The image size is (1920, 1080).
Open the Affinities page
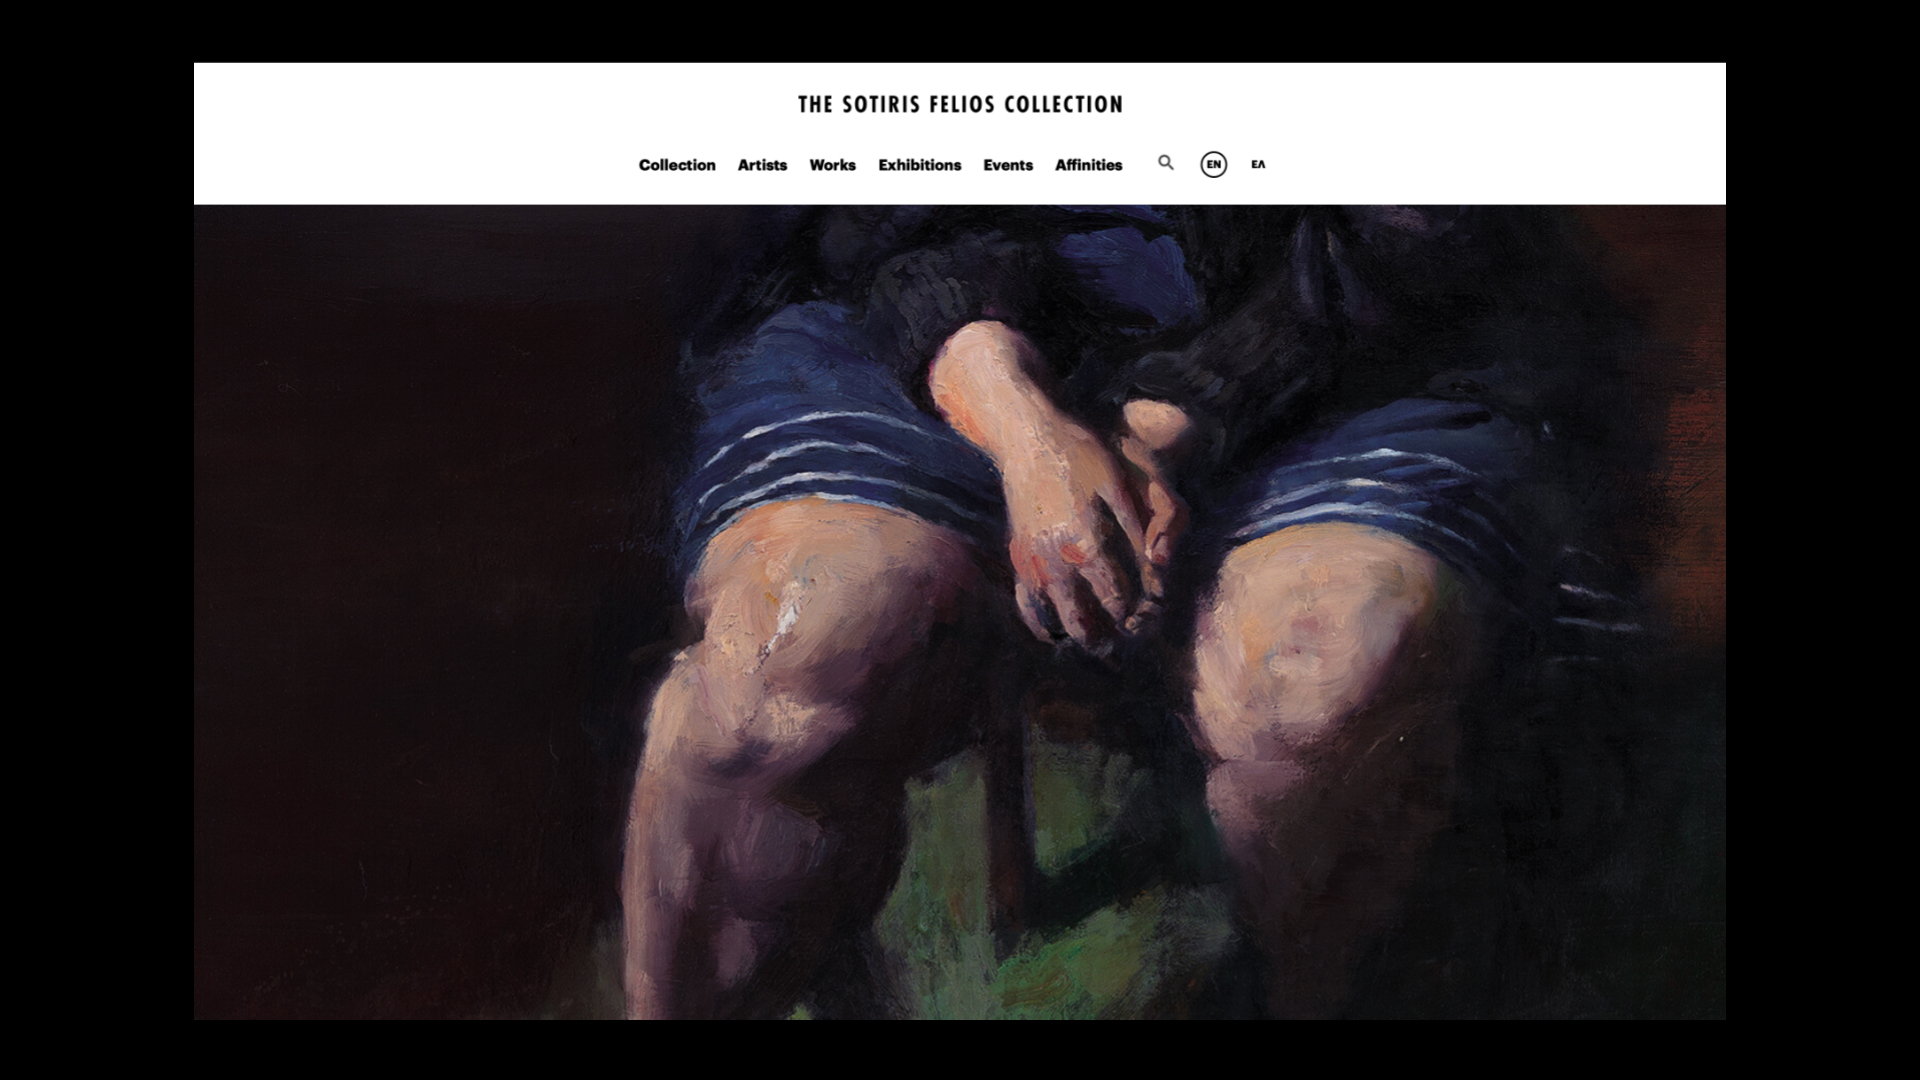[1088, 165]
